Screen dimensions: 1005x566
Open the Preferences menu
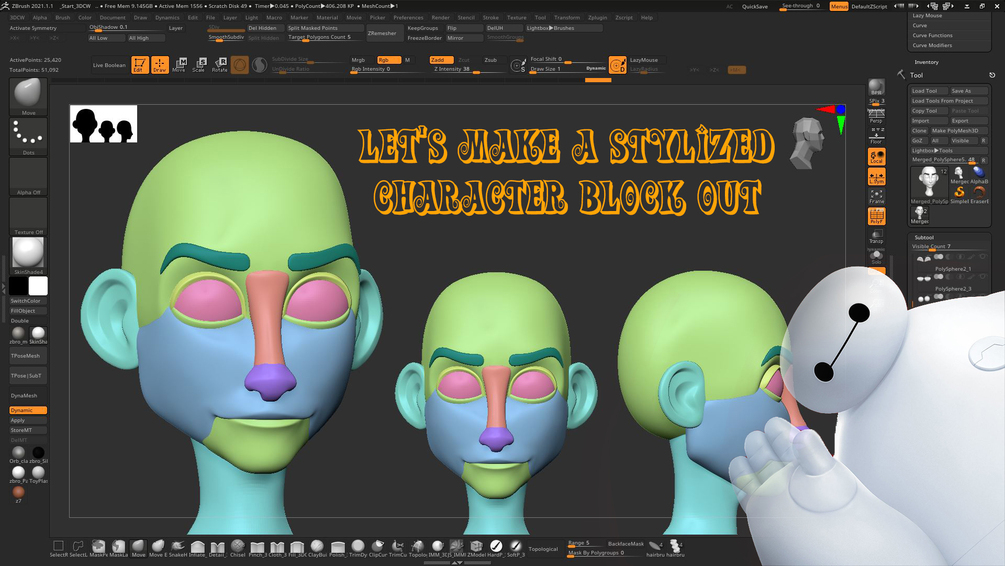coord(408,17)
